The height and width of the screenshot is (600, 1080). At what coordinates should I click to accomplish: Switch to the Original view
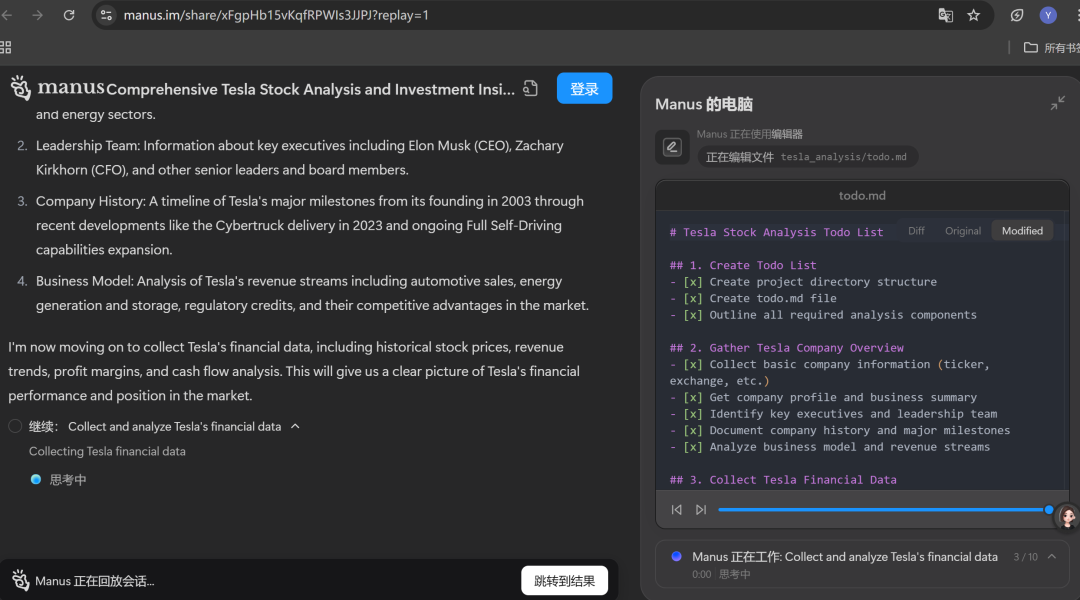pos(963,231)
